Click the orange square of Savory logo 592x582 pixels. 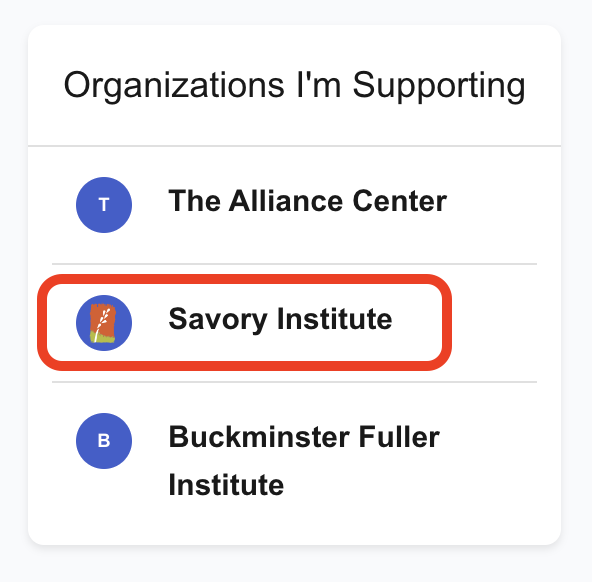tap(103, 323)
